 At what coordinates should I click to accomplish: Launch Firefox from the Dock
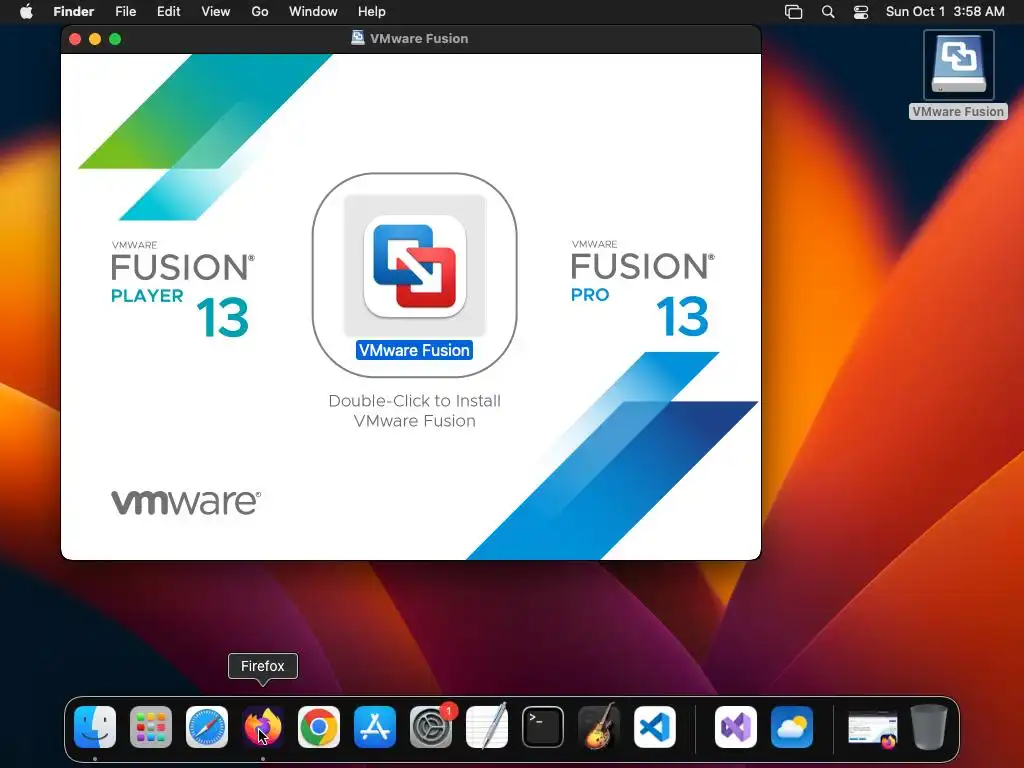(263, 727)
